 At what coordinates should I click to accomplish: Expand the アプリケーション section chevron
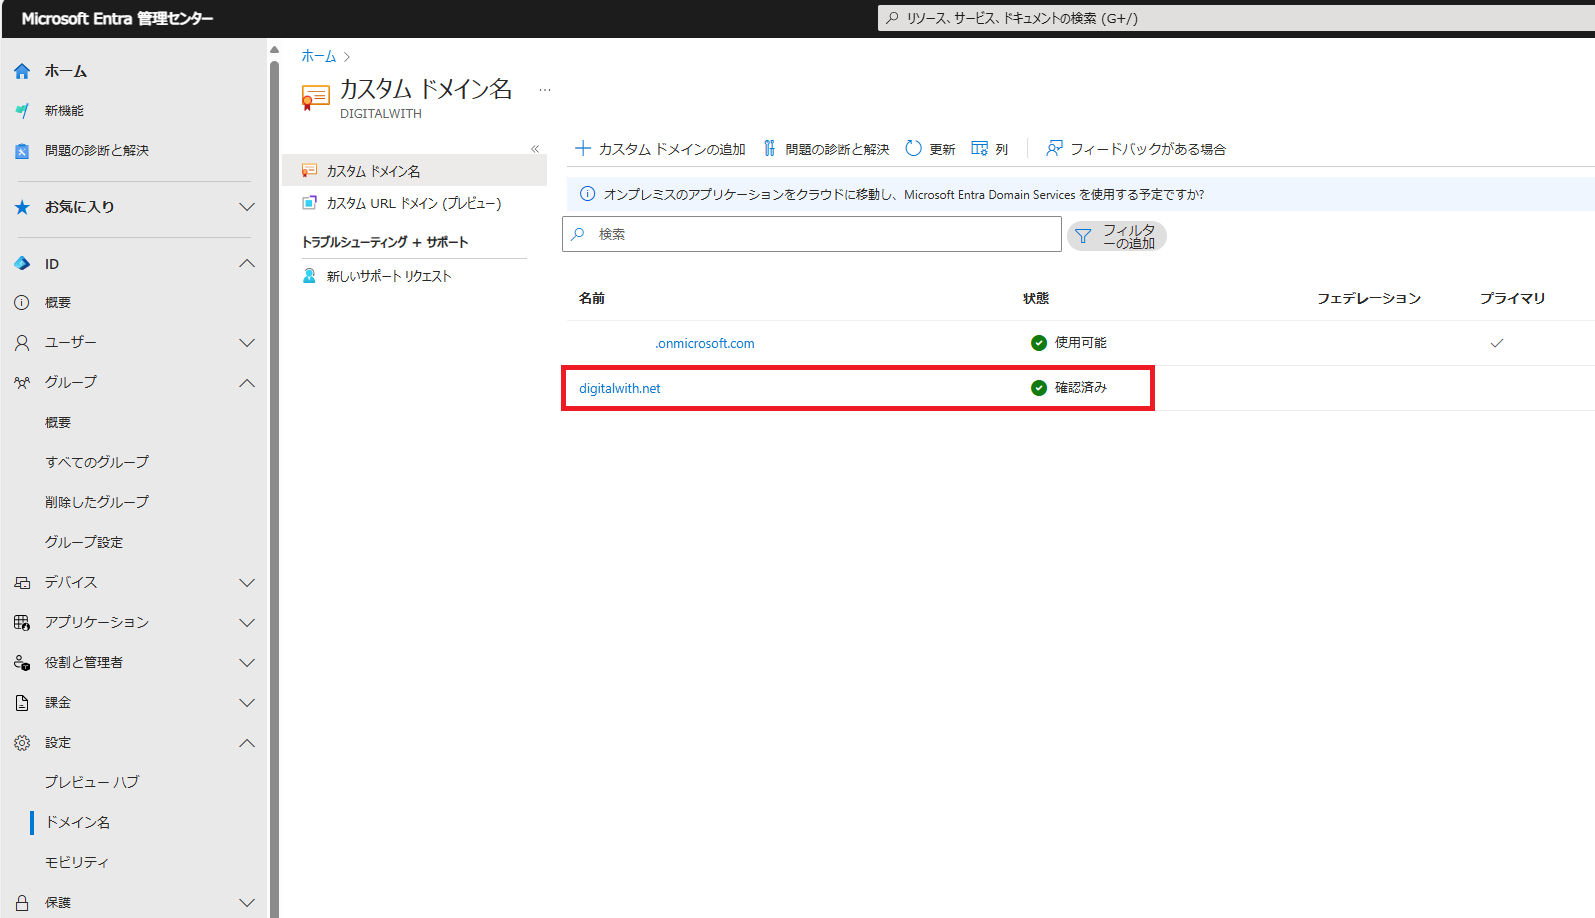pyautogui.click(x=247, y=623)
